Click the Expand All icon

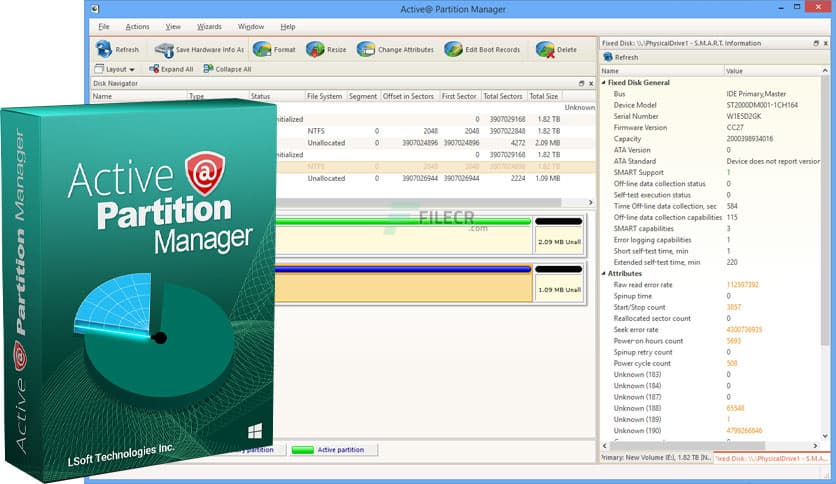pyautogui.click(x=154, y=69)
